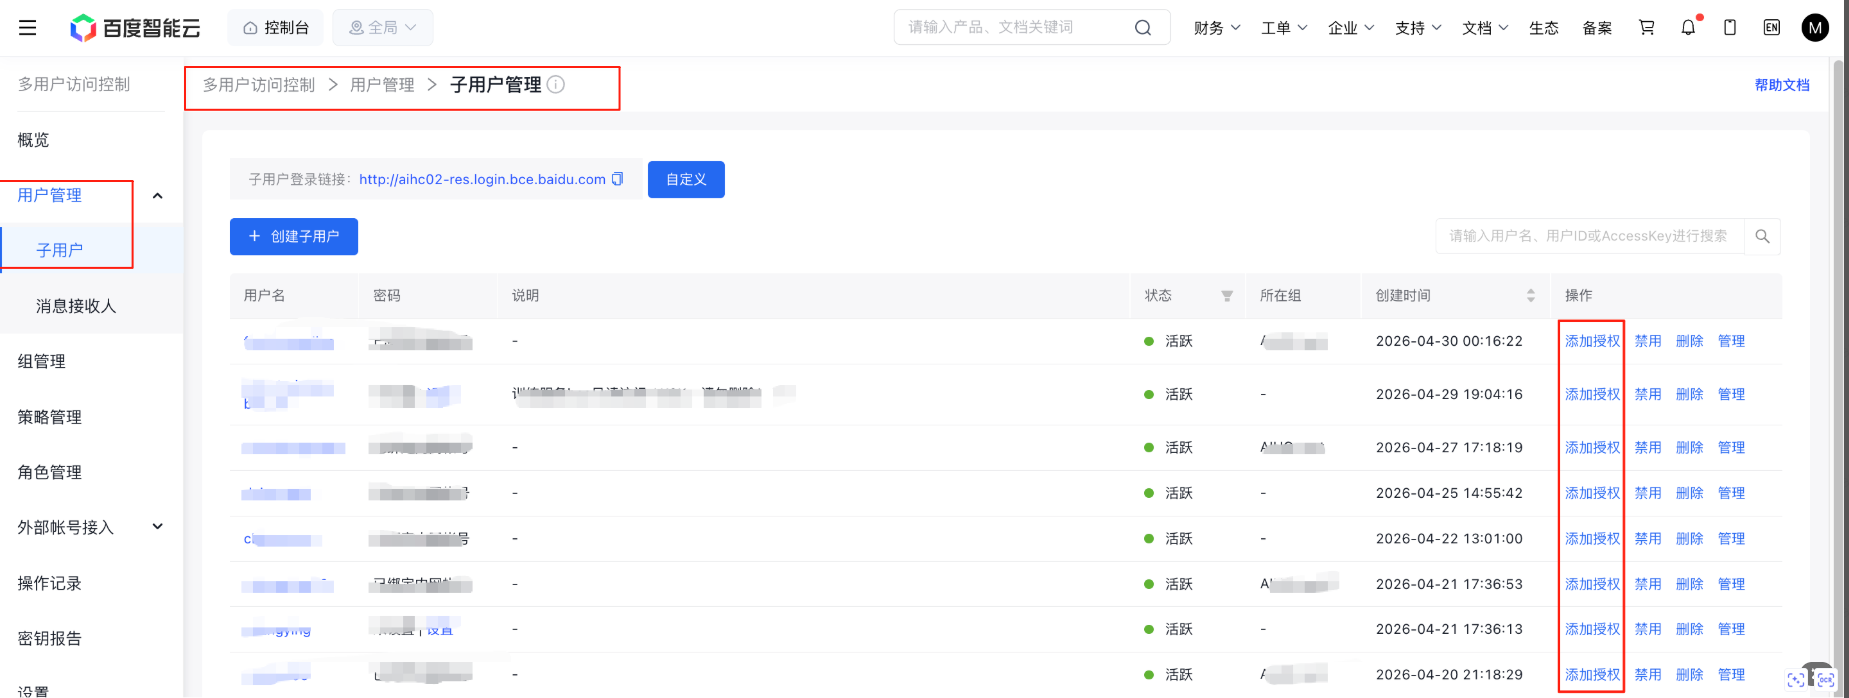Expand the 文档 menu
Image resolution: width=1849 pixels, height=698 pixels.
[x=1485, y=28]
